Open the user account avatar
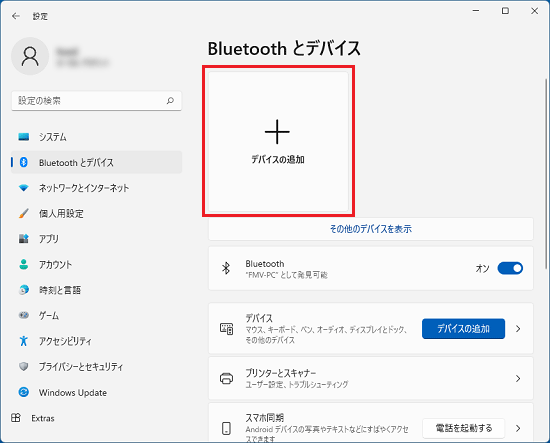Image resolution: width=550 pixels, height=443 pixels. pos(30,56)
